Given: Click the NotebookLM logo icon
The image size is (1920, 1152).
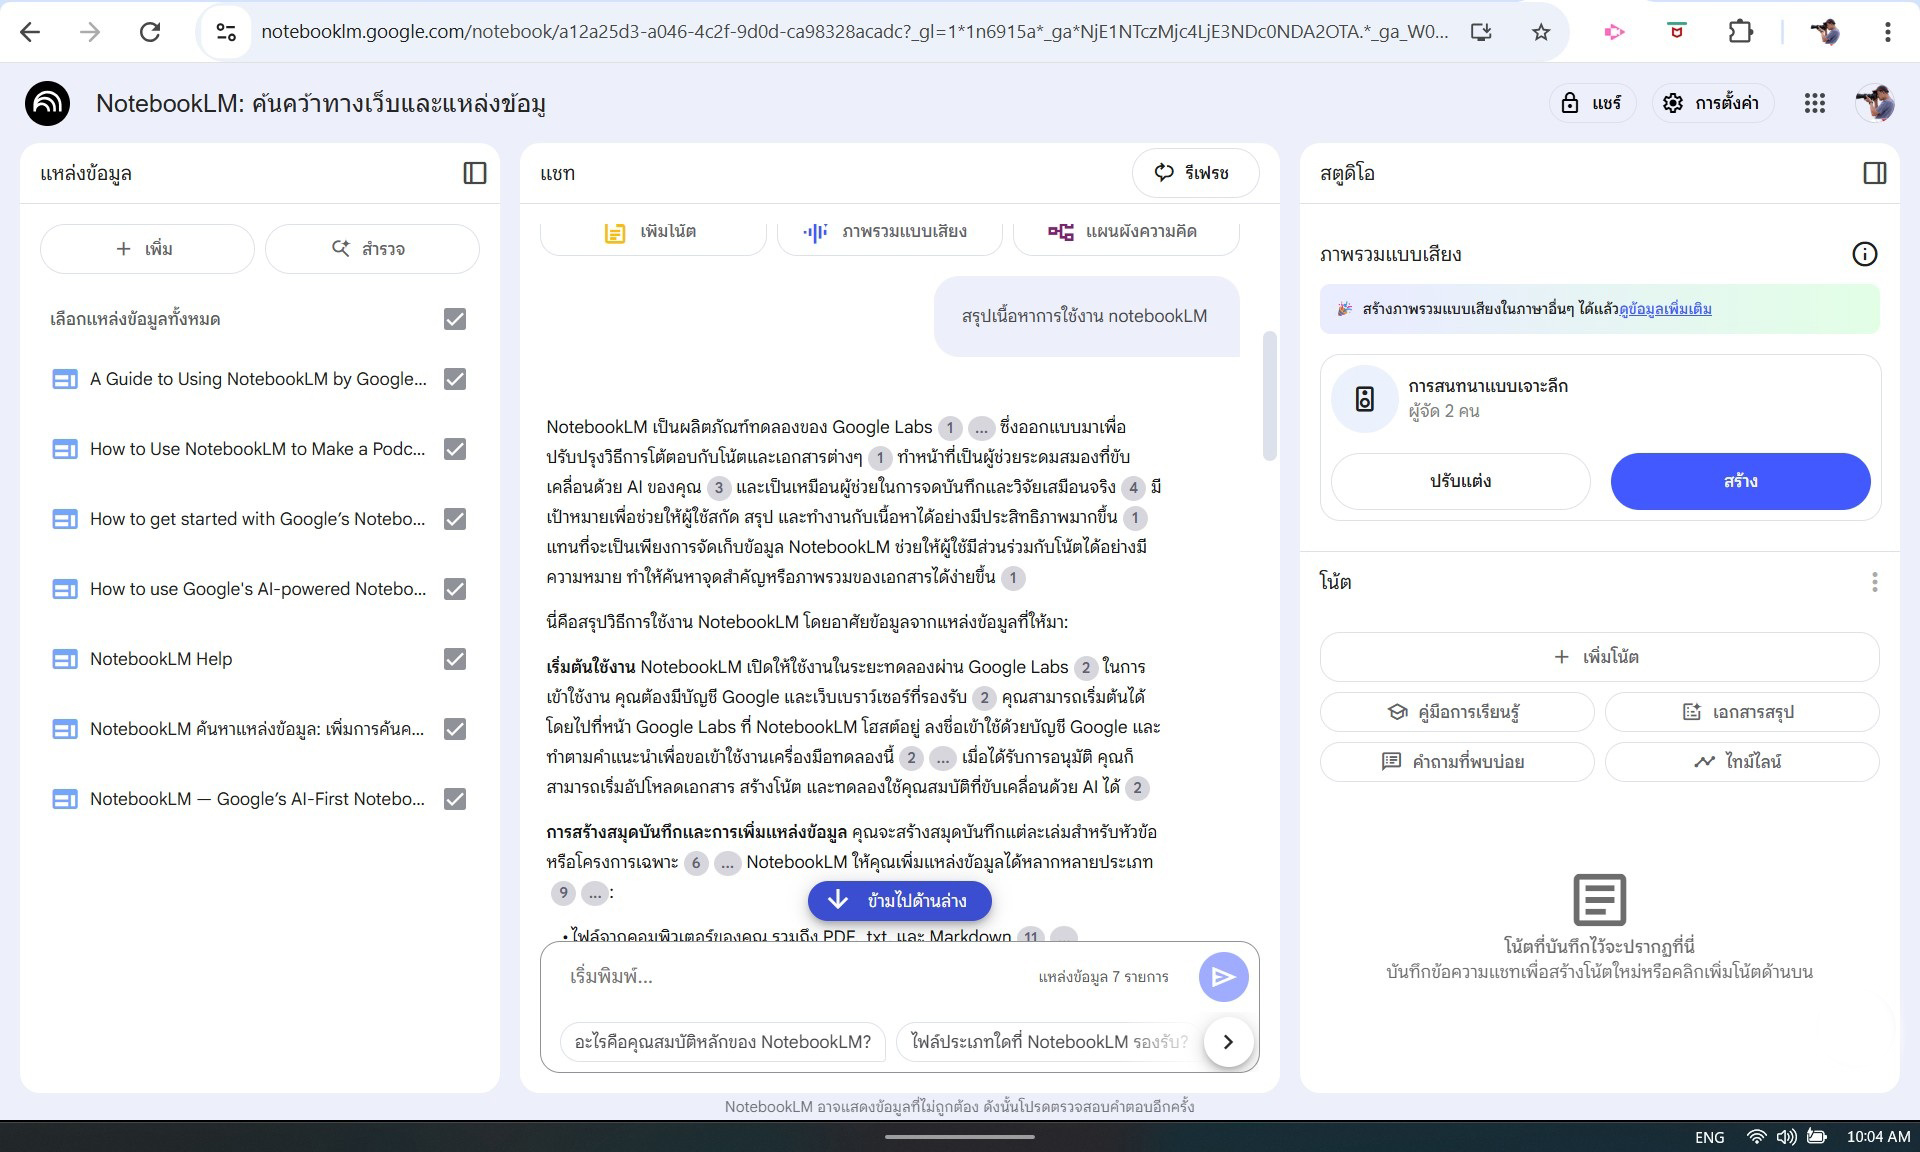Looking at the screenshot, I should point(47,103).
